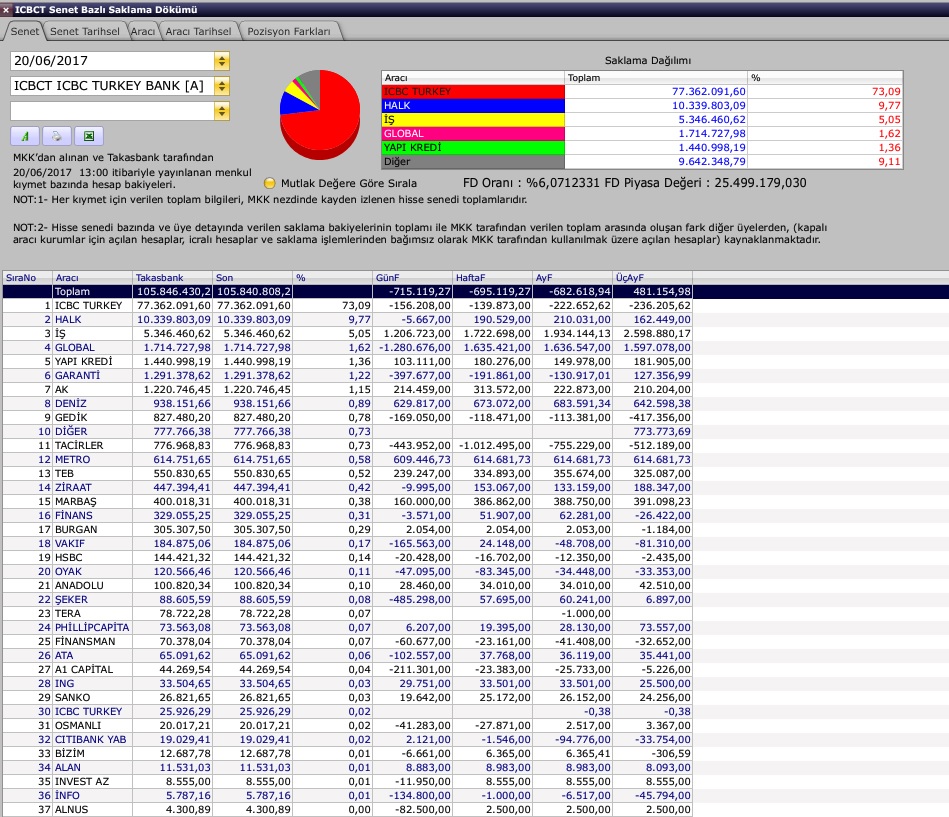Select the METRO broker row
This screenshot has height=817, width=949.
[347, 459]
